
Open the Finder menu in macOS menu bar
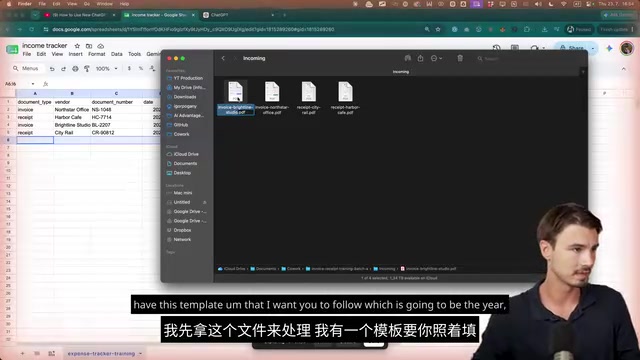coord(24,4)
